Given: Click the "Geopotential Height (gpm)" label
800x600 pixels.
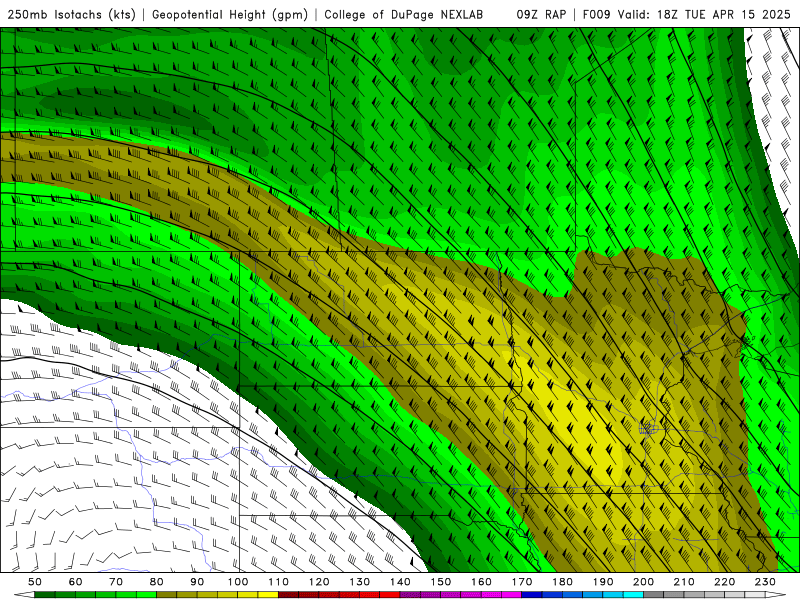Looking at the screenshot, I should [230, 14].
